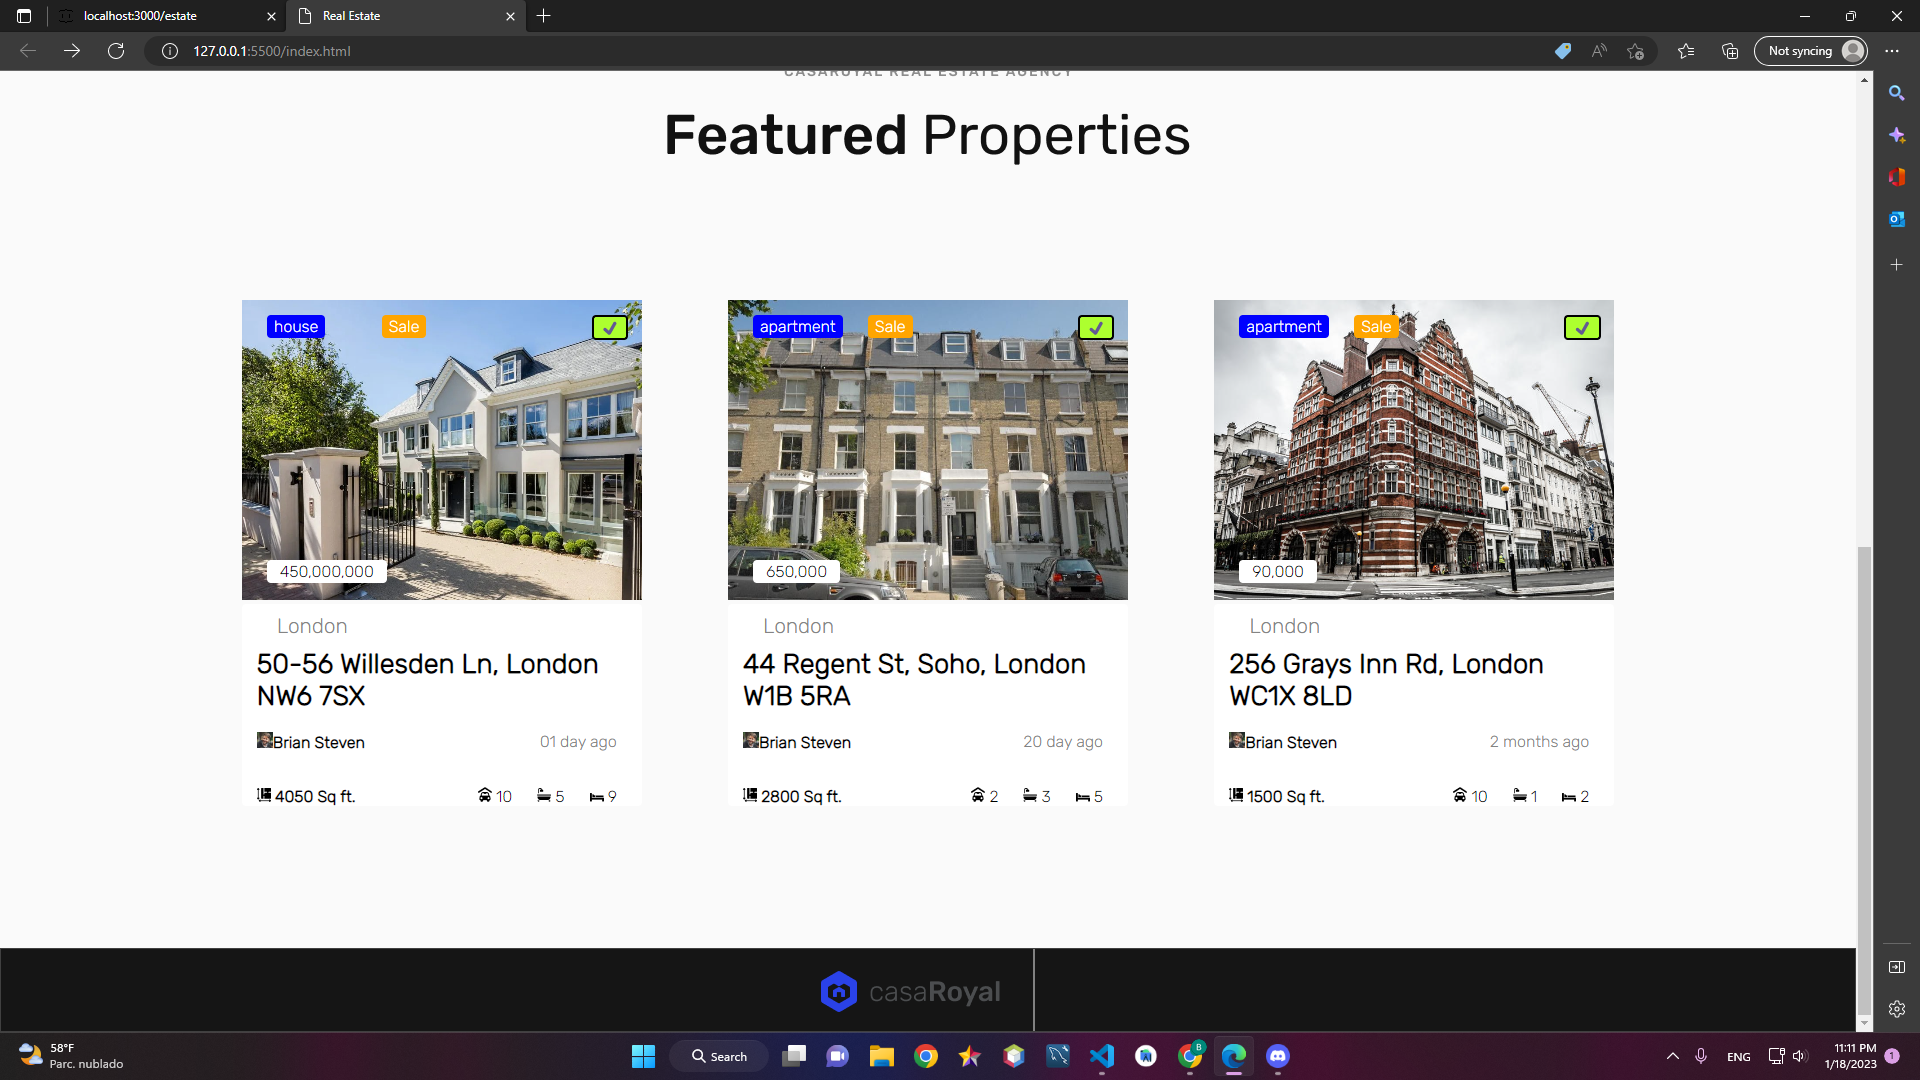Click the casaRoyal footer logo

coord(910,991)
